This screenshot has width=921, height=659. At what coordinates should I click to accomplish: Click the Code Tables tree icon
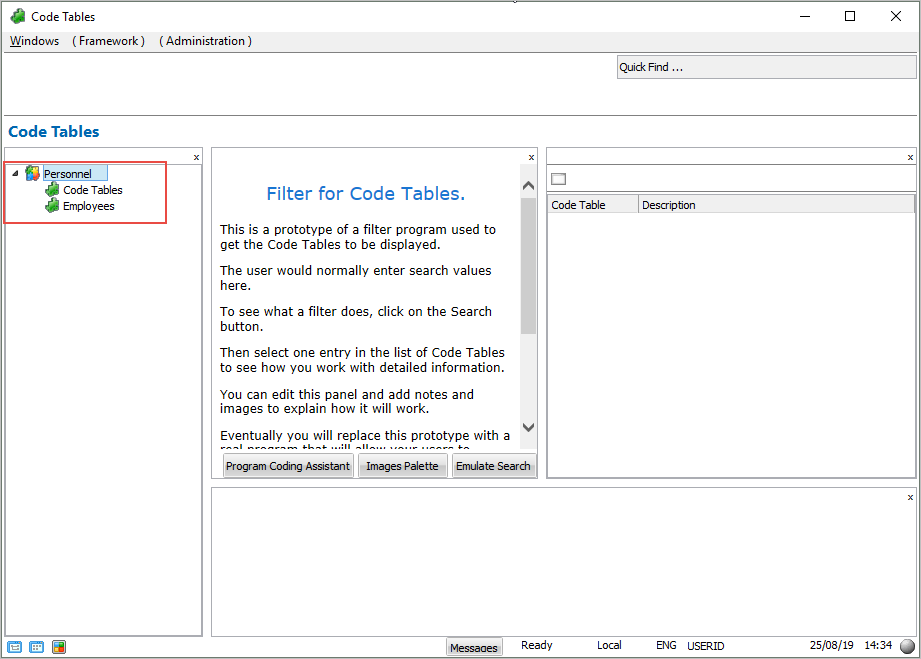coord(52,190)
